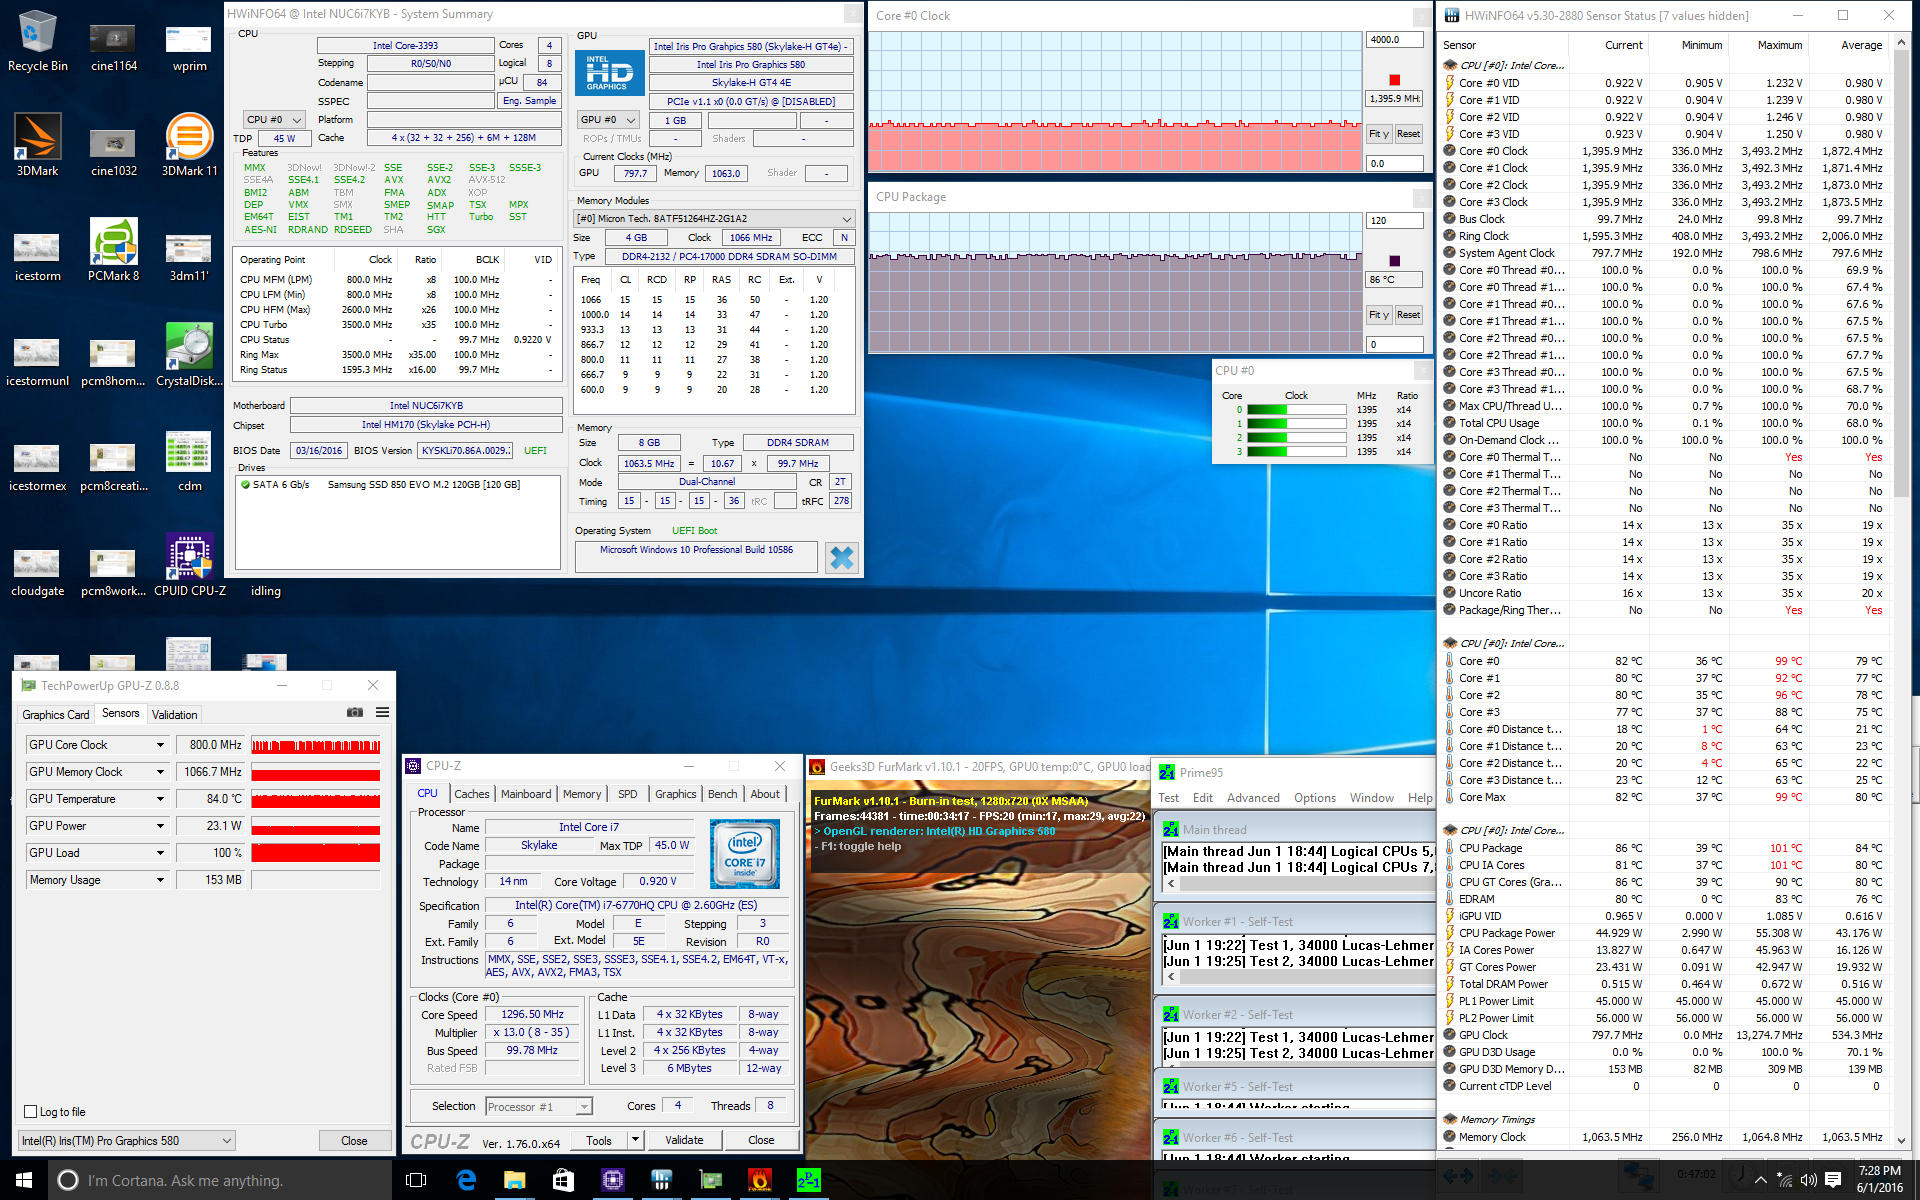Viewport: 1920px width, 1200px height.
Task: Open the Mainboard tab in CPU-Z
Action: pos(526,794)
